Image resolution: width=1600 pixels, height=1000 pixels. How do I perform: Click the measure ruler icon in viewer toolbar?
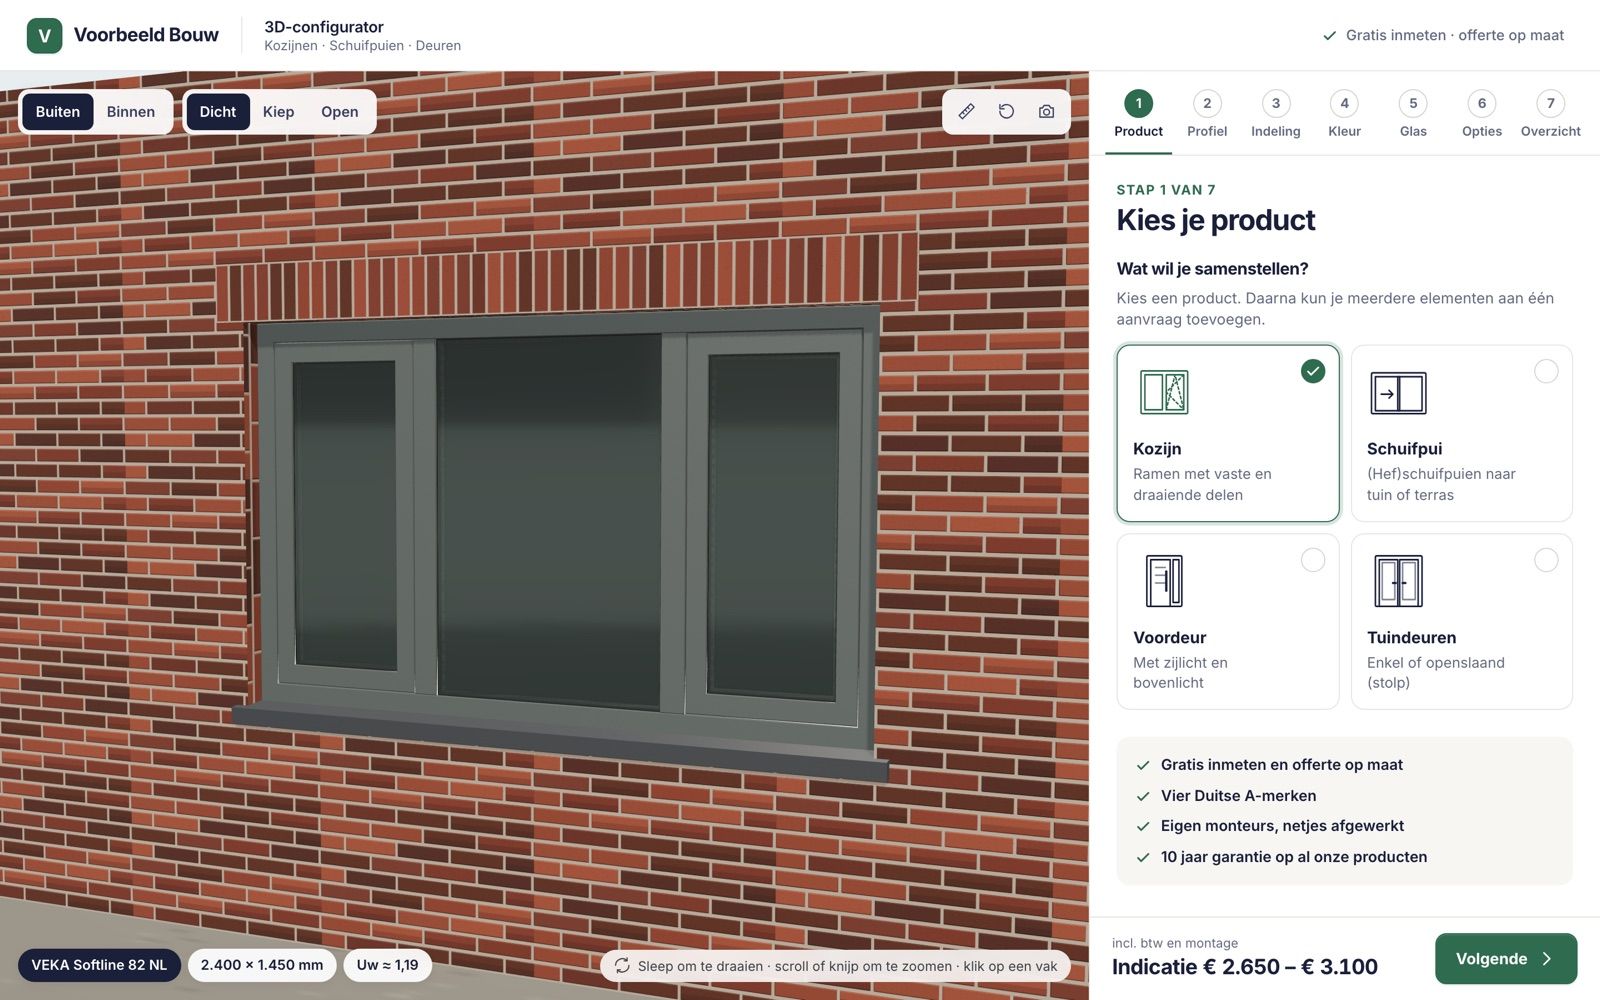pyautogui.click(x=966, y=112)
